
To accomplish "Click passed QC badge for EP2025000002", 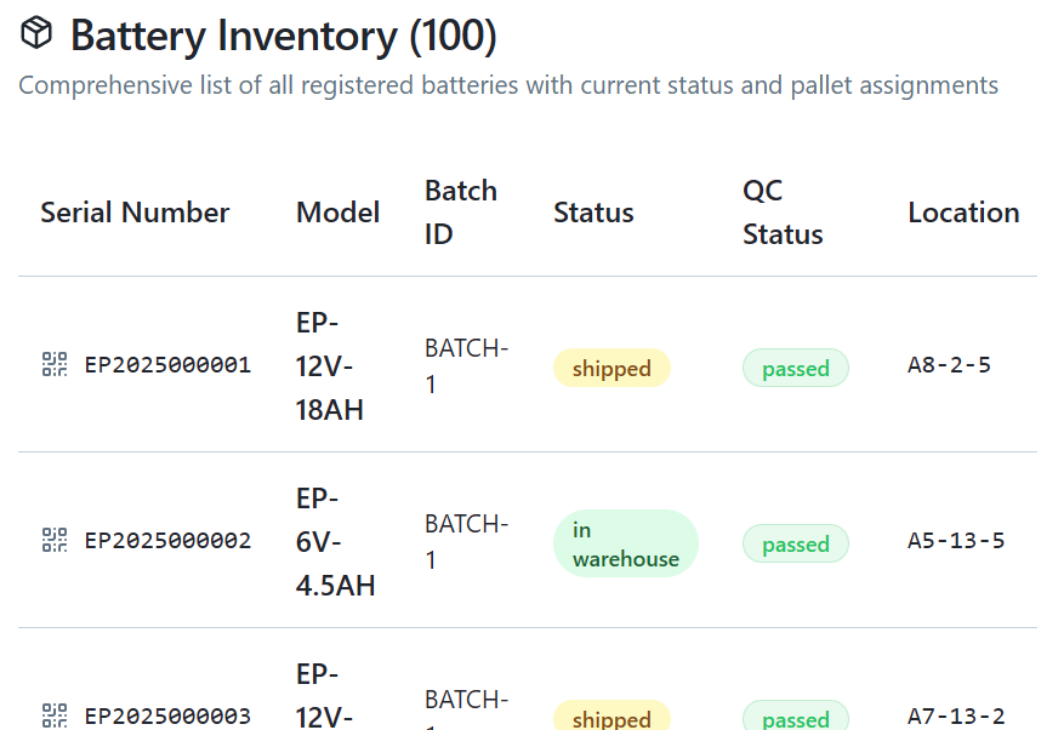I will point(795,544).
